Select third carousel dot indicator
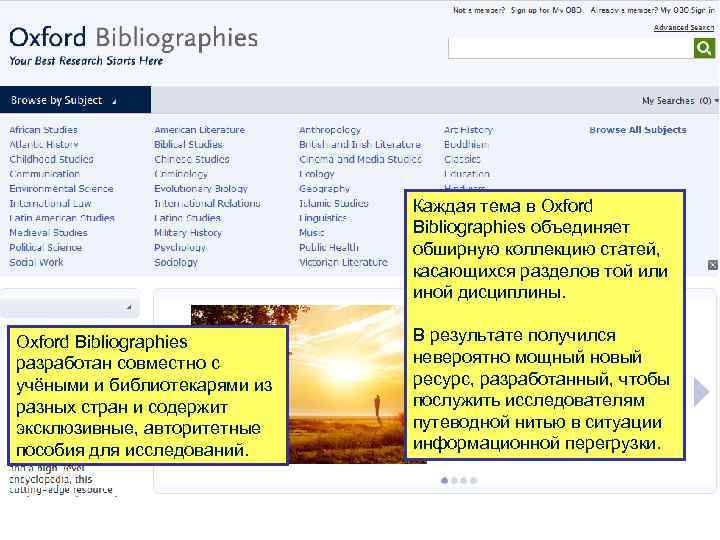Image resolution: width=720 pixels, height=540 pixels. (x=464, y=480)
